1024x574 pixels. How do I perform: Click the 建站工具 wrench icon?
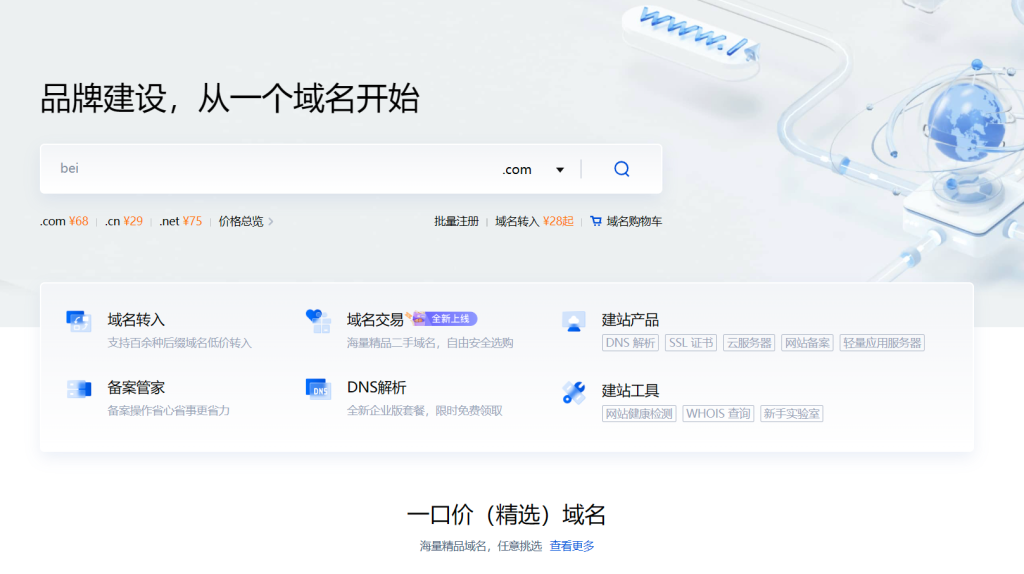573,392
